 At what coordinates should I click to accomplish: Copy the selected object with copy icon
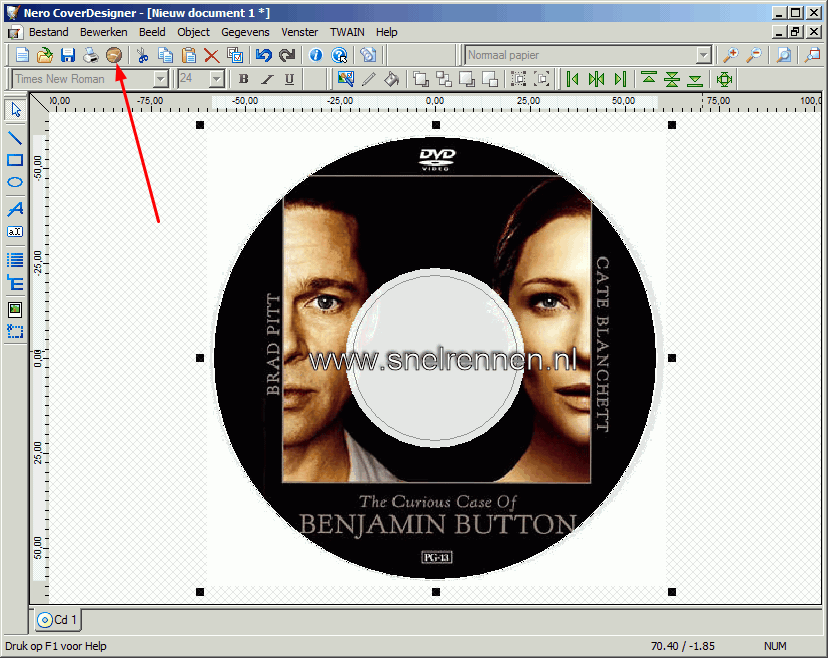(165, 55)
